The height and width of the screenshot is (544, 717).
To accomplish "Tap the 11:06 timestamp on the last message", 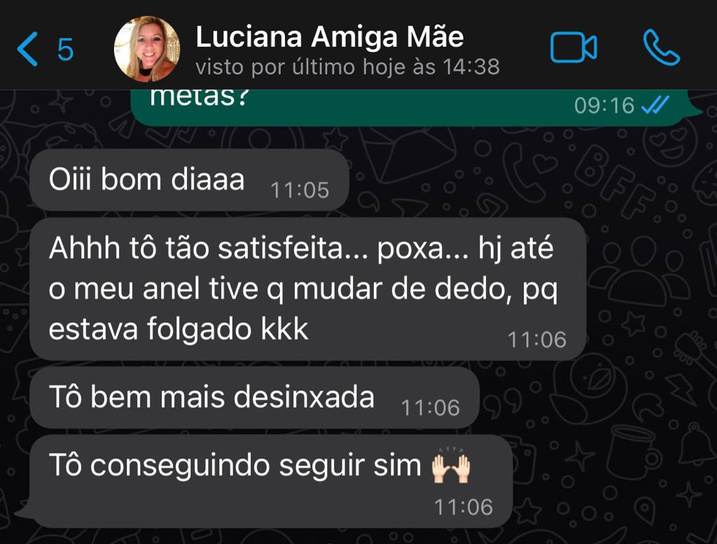I will [463, 507].
